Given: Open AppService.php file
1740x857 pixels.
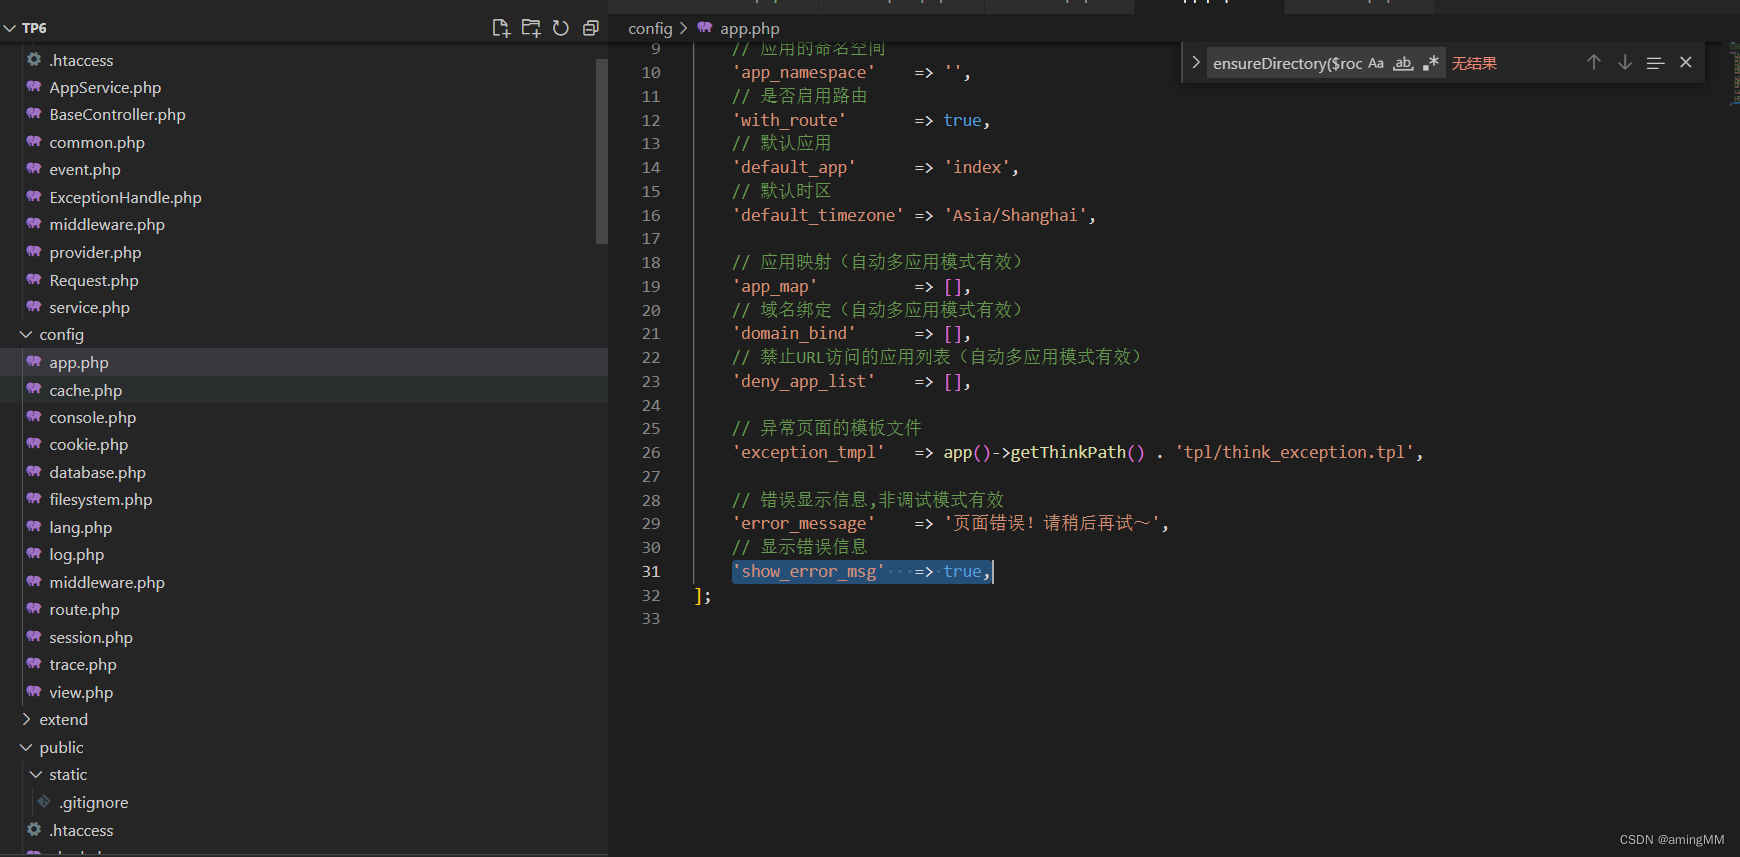Looking at the screenshot, I should point(105,87).
